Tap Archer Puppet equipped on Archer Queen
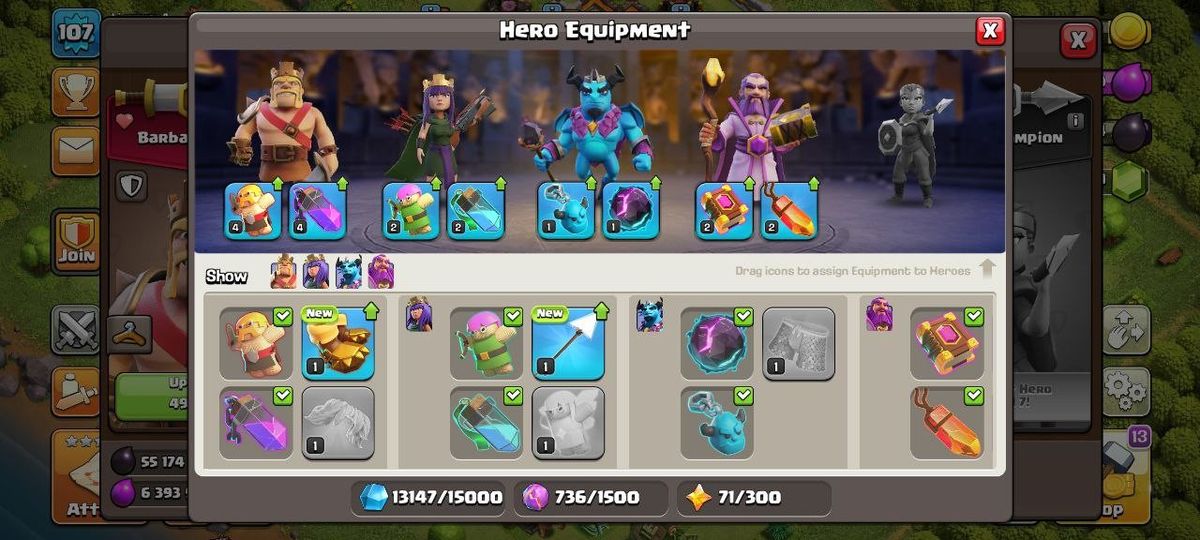The height and width of the screenshot is (540, 1200). (411, 211)
